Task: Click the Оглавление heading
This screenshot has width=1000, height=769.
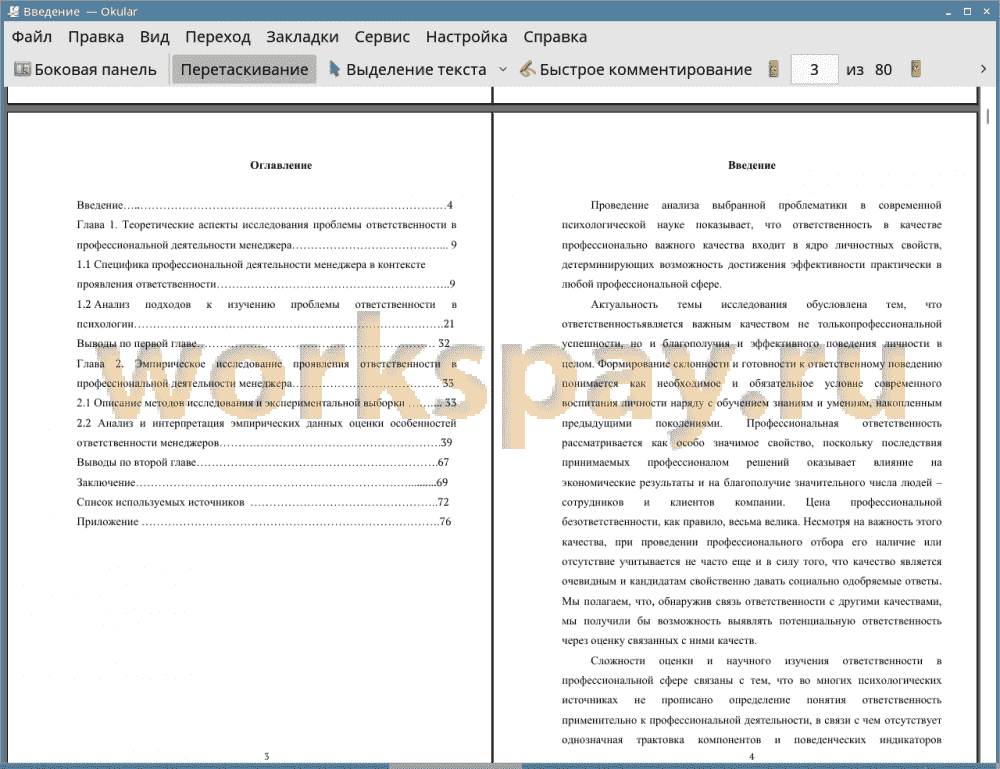Action: 281,165
